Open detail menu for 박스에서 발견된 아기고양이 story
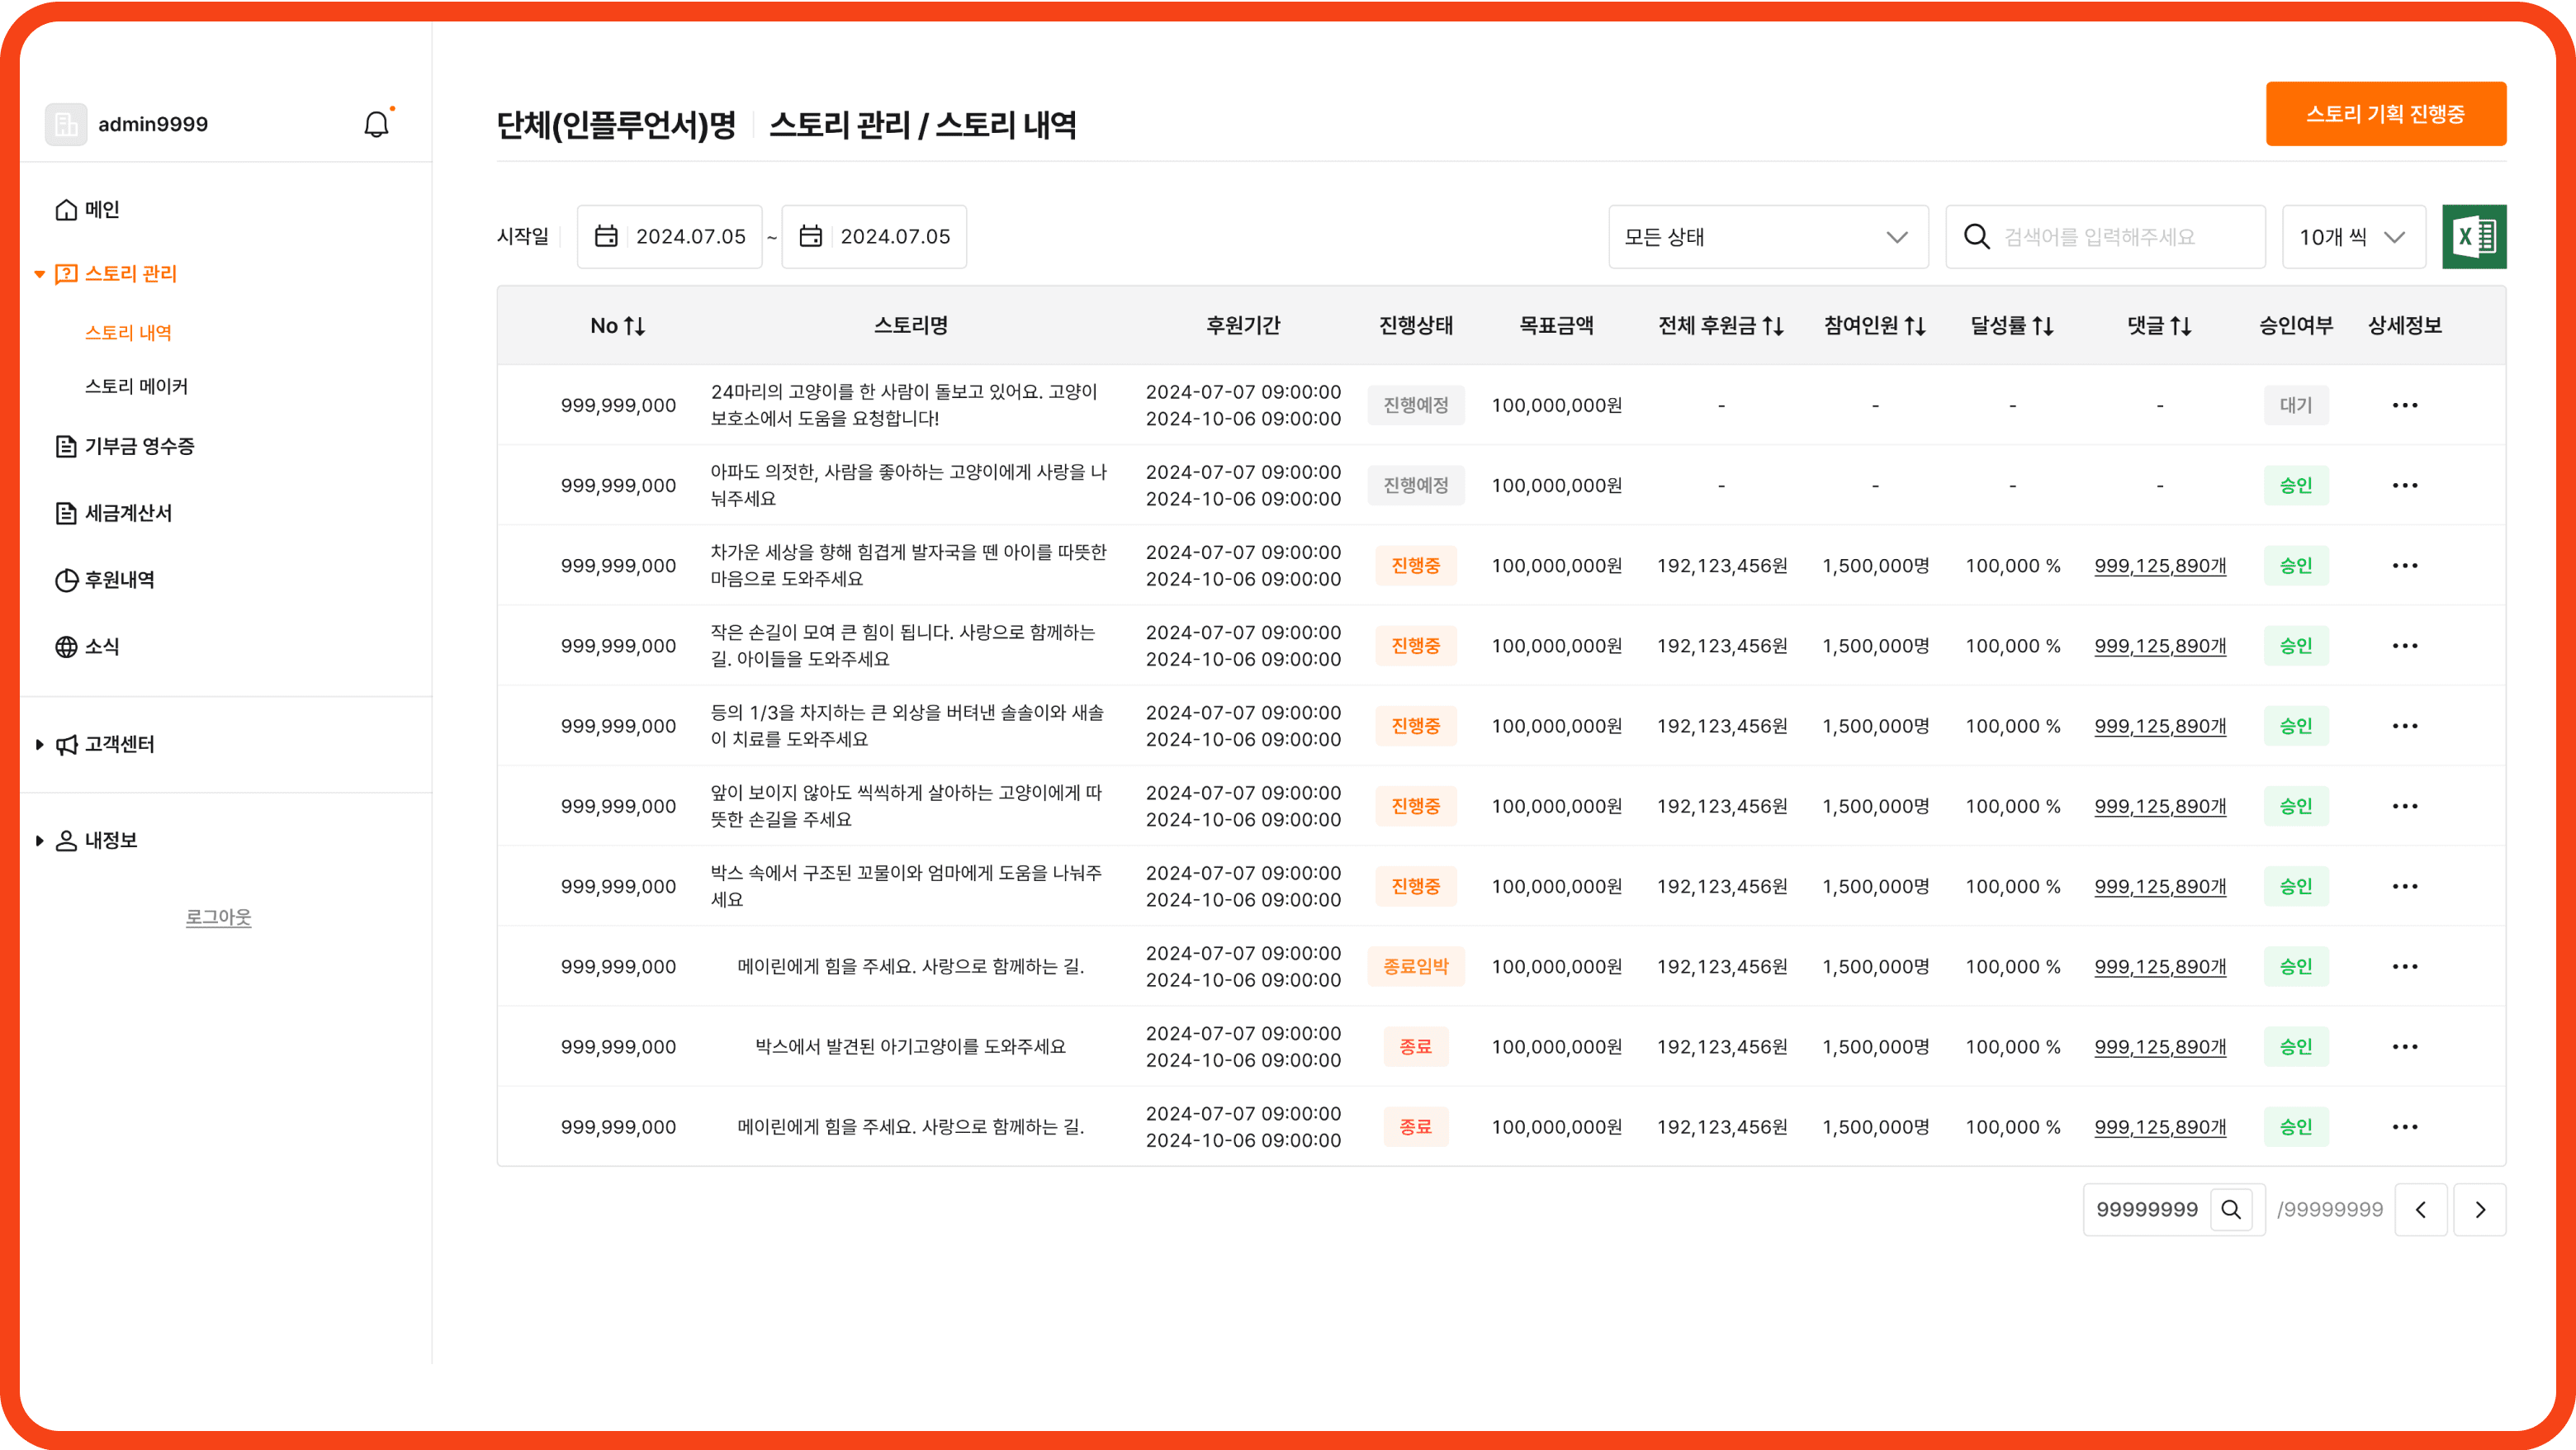 (x=2404, y=1046)
